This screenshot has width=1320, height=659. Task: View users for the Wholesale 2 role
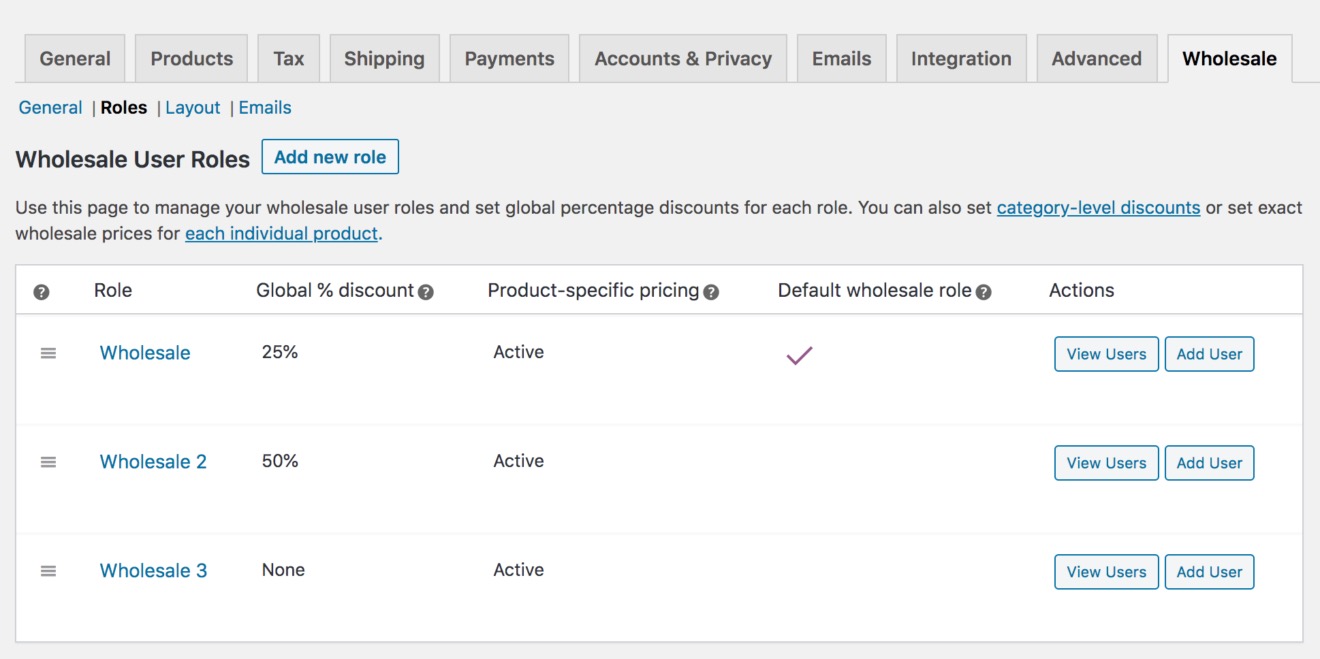(1107, 463)
